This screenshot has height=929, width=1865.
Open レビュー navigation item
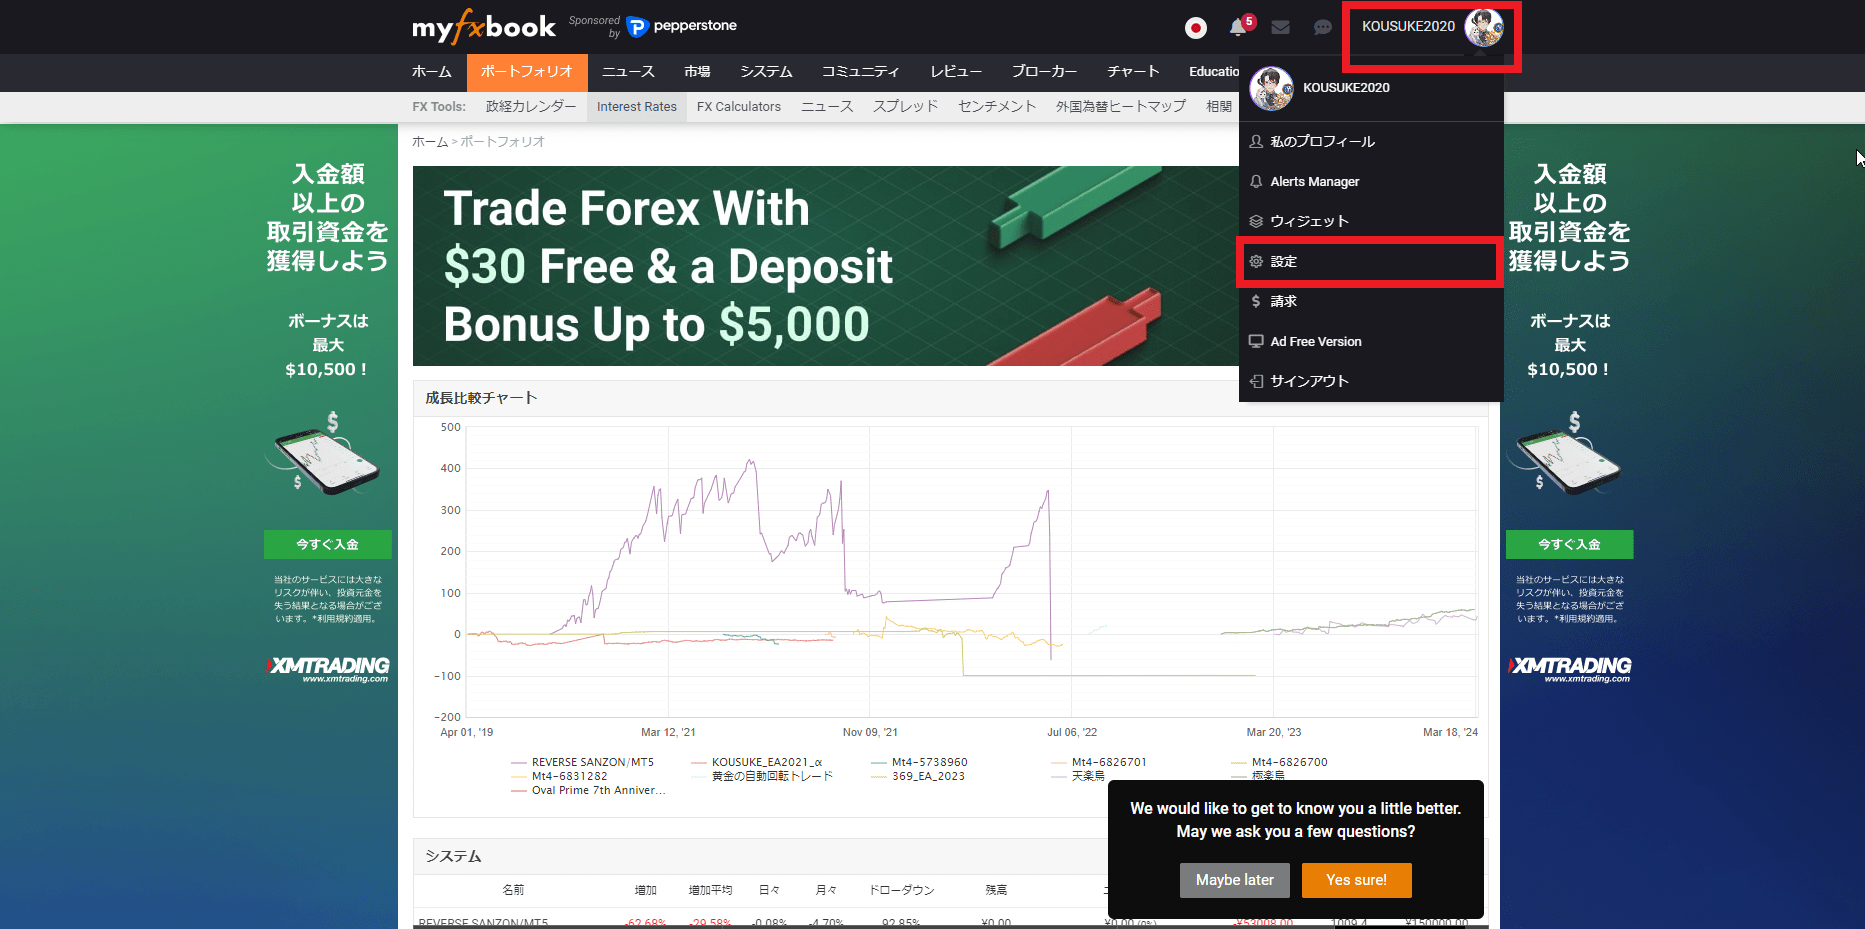tap(956, 72)
